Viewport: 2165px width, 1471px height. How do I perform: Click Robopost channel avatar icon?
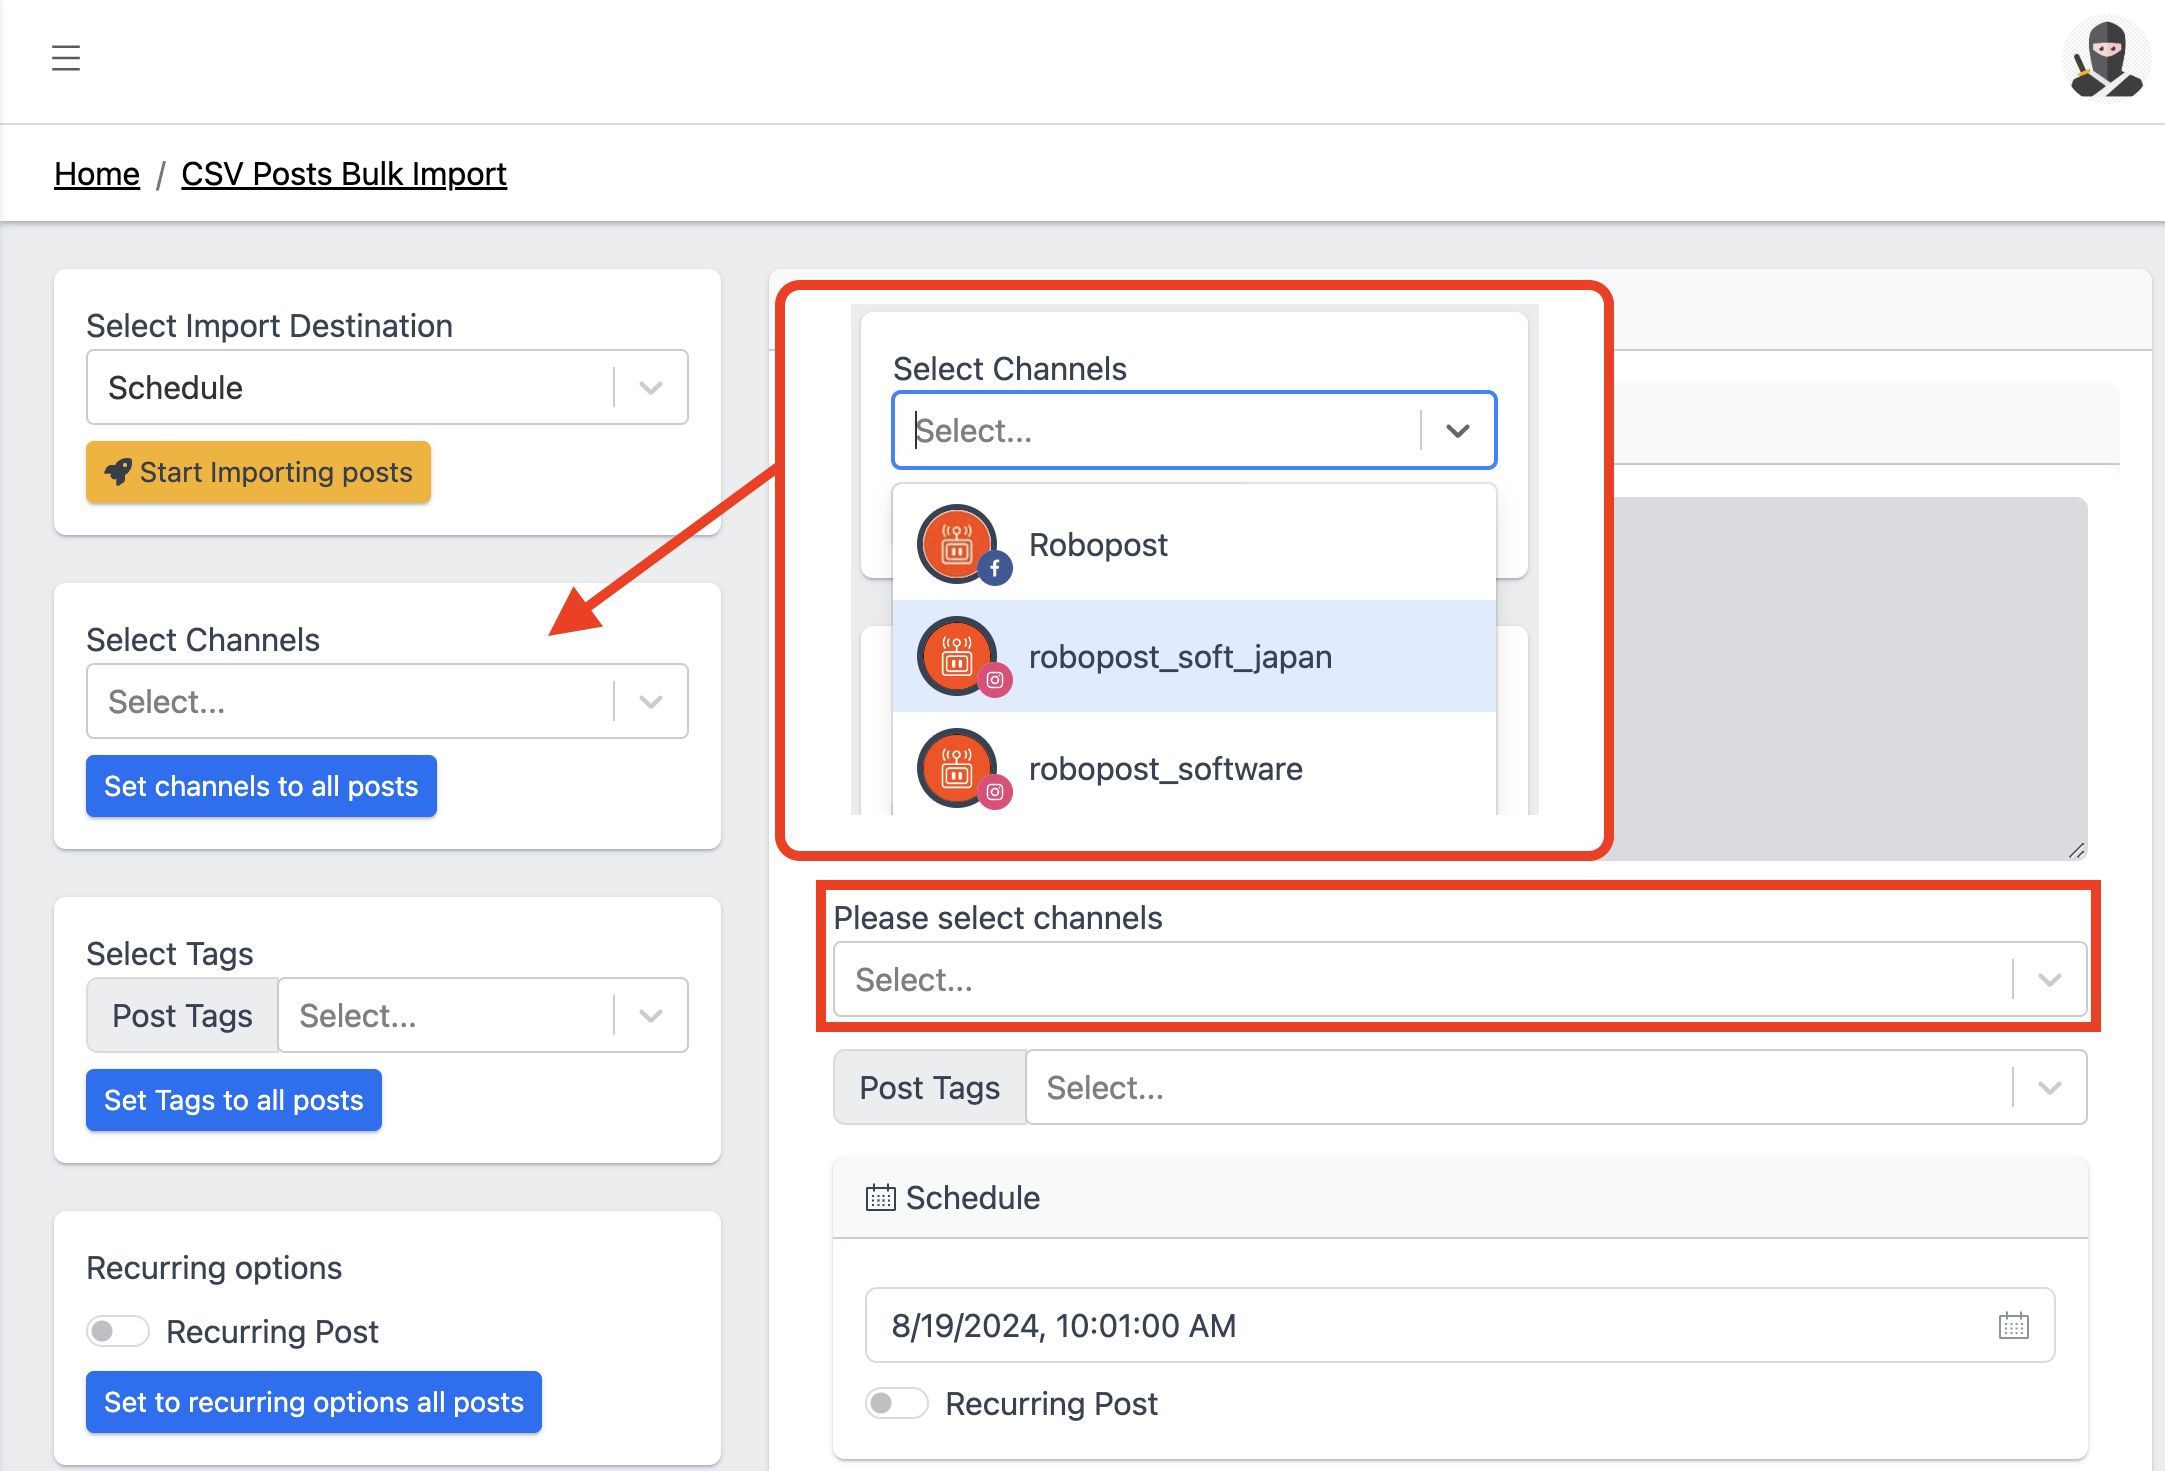click(958, 545)
